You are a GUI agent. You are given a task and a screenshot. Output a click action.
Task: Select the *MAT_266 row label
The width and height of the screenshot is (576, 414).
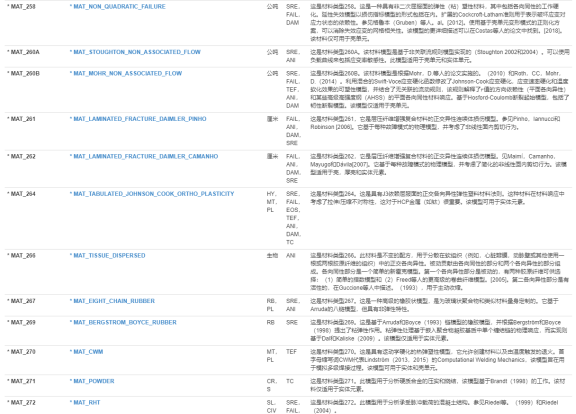click(x=21, y=256)
